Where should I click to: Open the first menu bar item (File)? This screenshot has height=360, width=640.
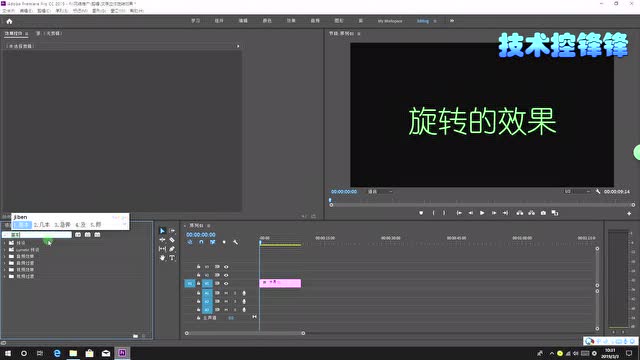point(9,11)
